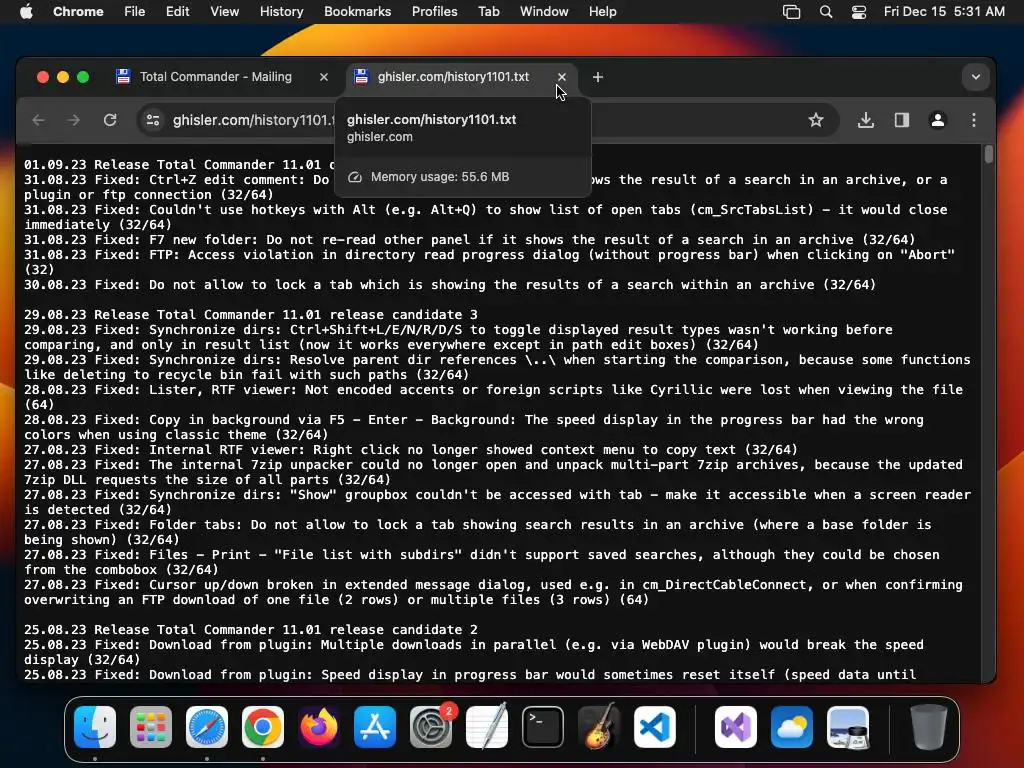Viewport: 1024px width, 768px height.
Task: Open Finder from the Dock
Action: click(x=95, y=727)
